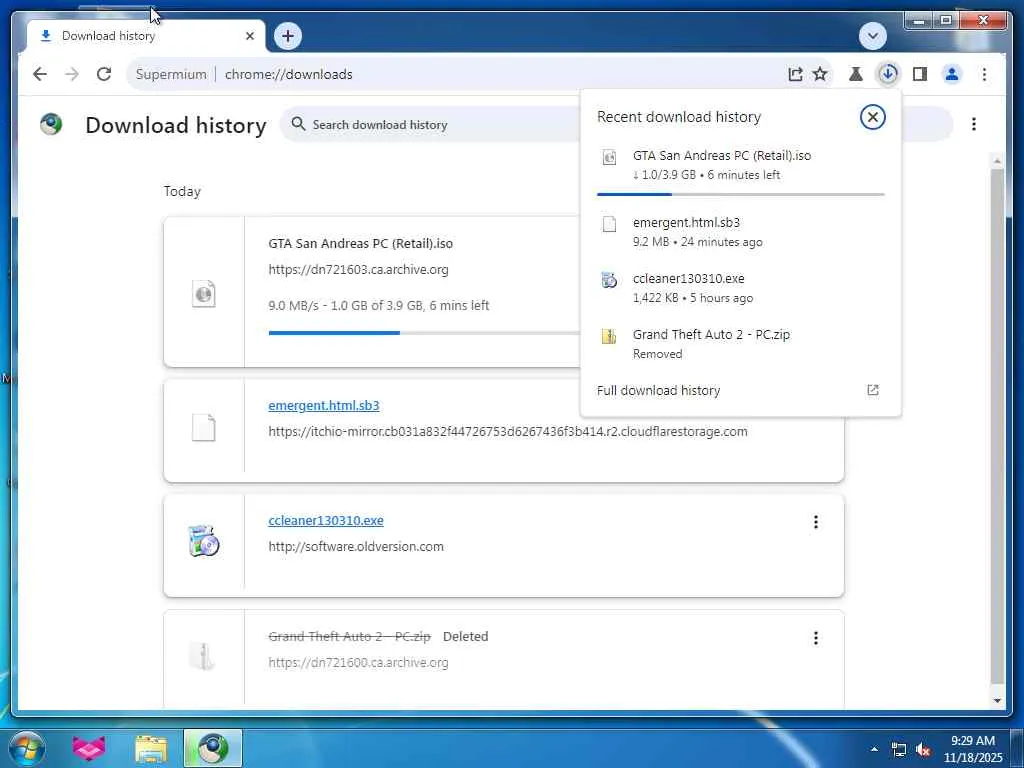Click the address bar URL chrome://downloads

click(289, 74)
